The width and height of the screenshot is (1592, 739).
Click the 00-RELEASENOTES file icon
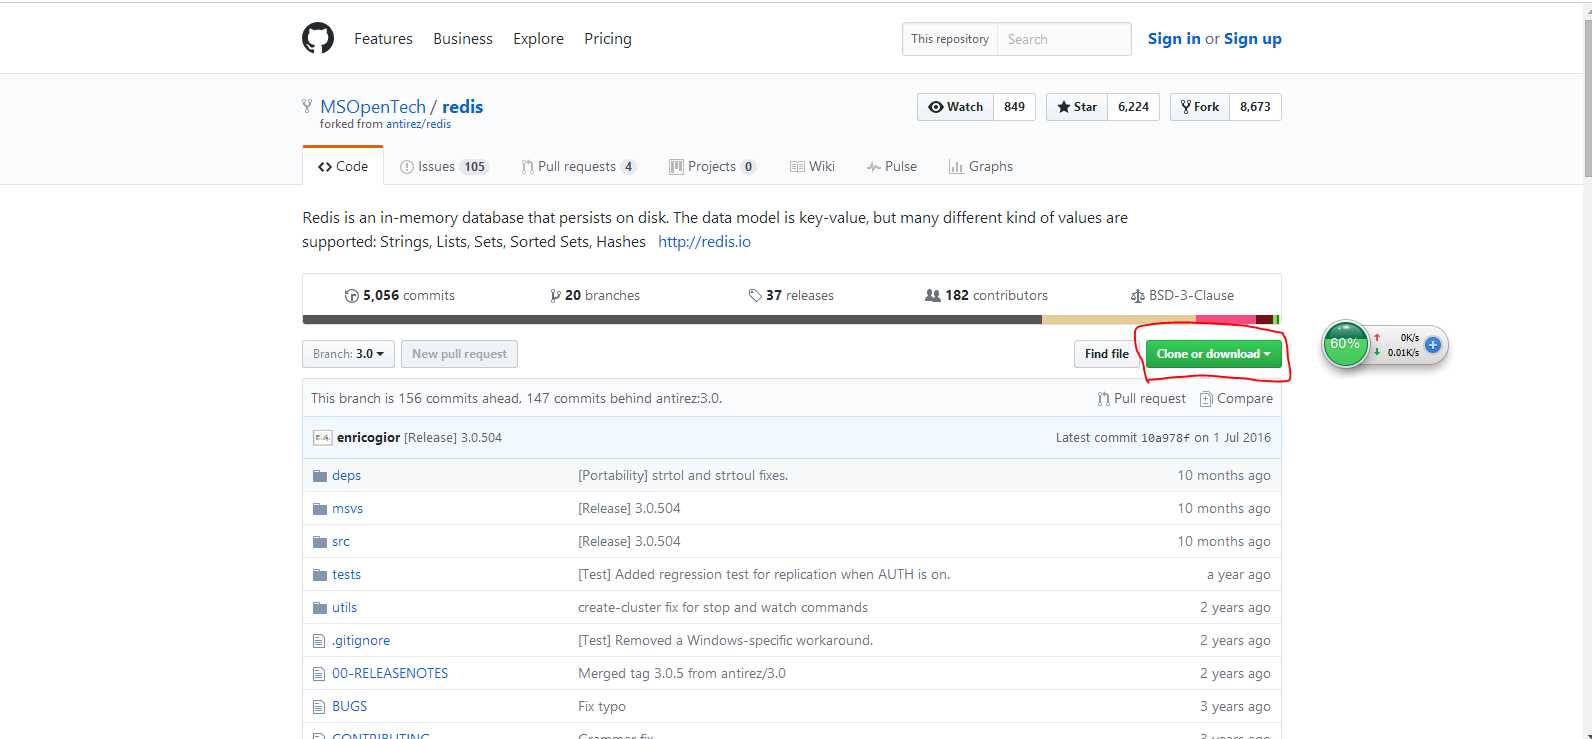319,674
